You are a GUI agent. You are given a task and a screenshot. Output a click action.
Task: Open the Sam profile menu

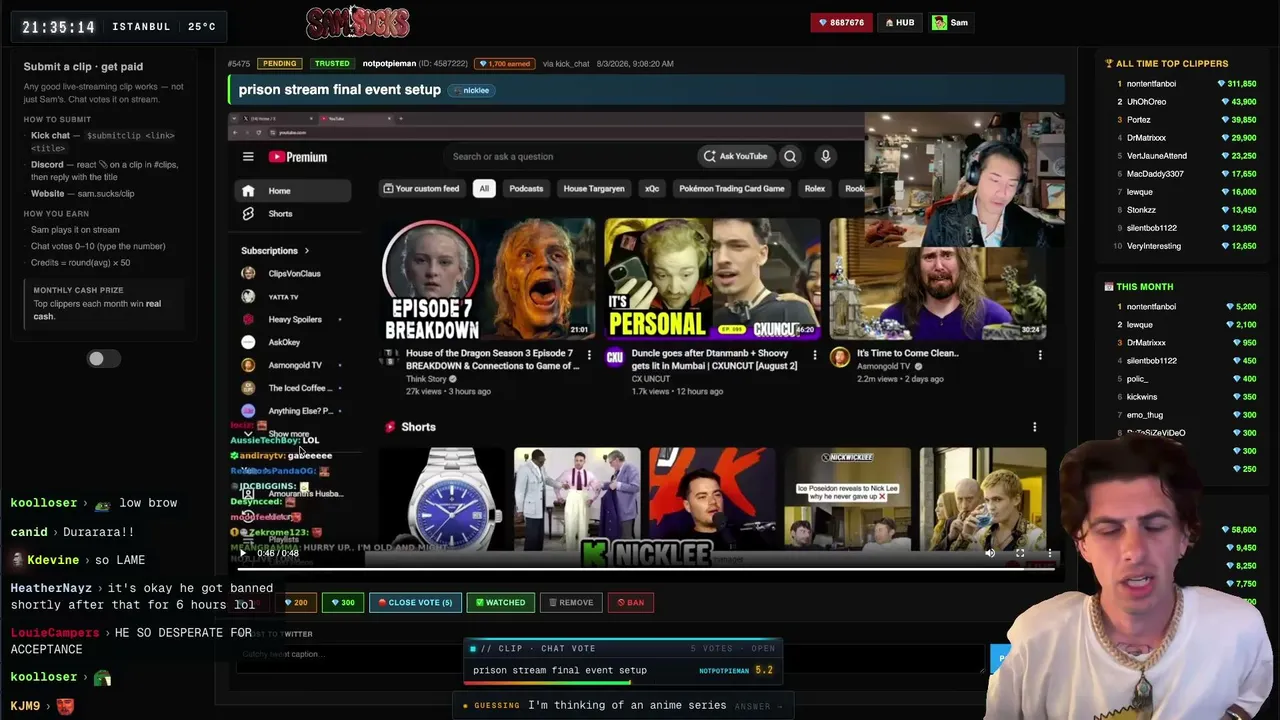click(950, 22)
